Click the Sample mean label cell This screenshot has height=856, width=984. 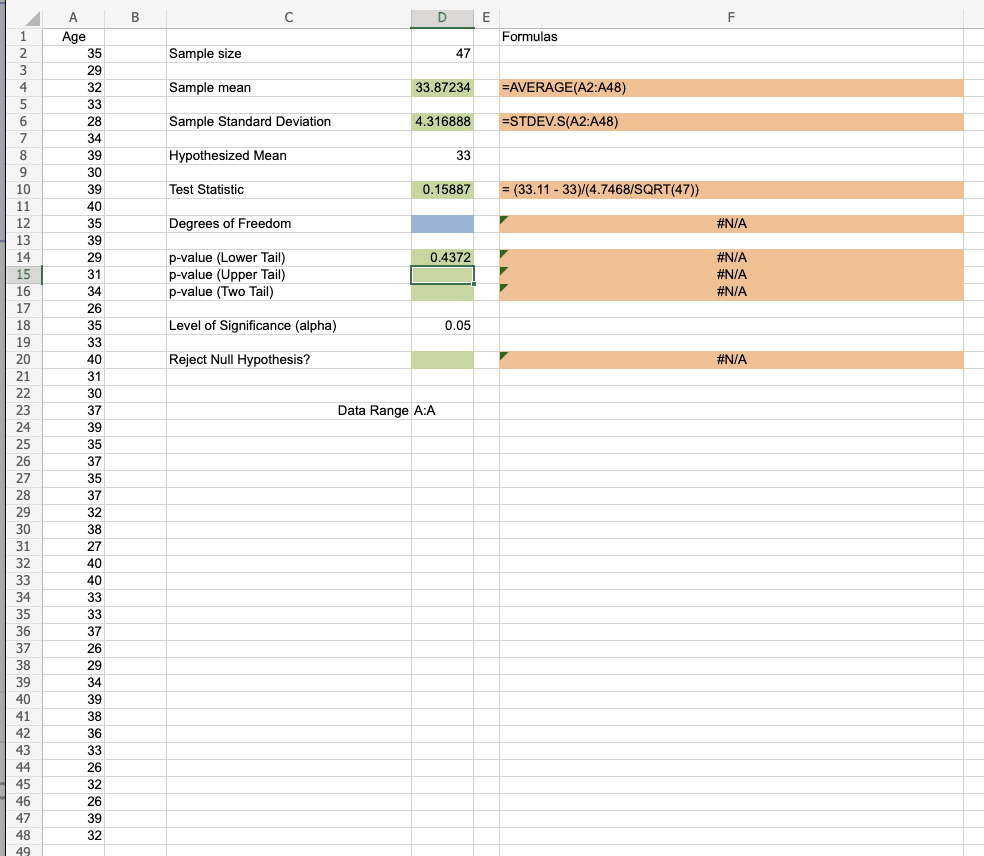click(289, 87)
